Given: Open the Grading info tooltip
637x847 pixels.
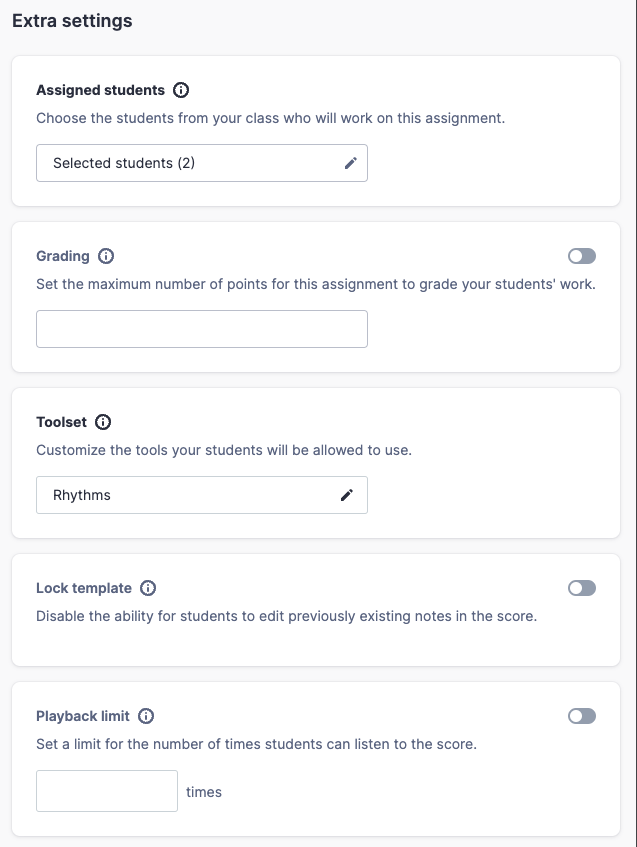Looking at the screenshot, I should pyautogui.click(x=103, y=256).
